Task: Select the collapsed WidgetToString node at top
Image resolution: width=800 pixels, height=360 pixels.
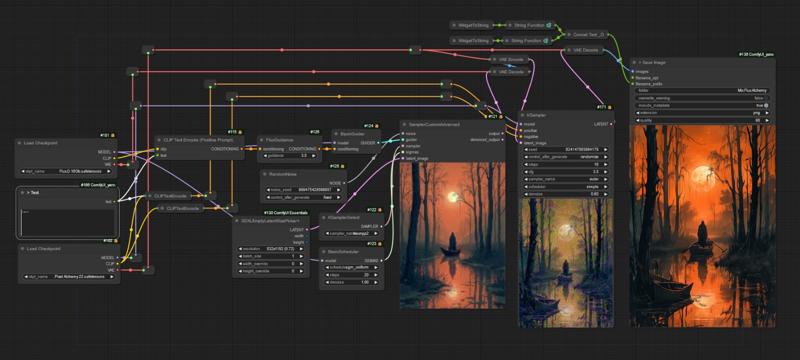Action: (x=471, y=24)
